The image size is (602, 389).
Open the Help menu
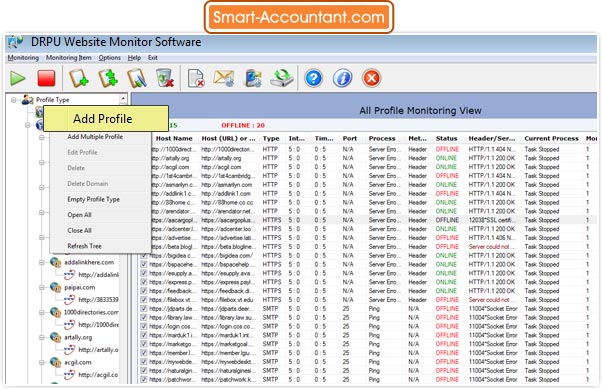point(134,58)
